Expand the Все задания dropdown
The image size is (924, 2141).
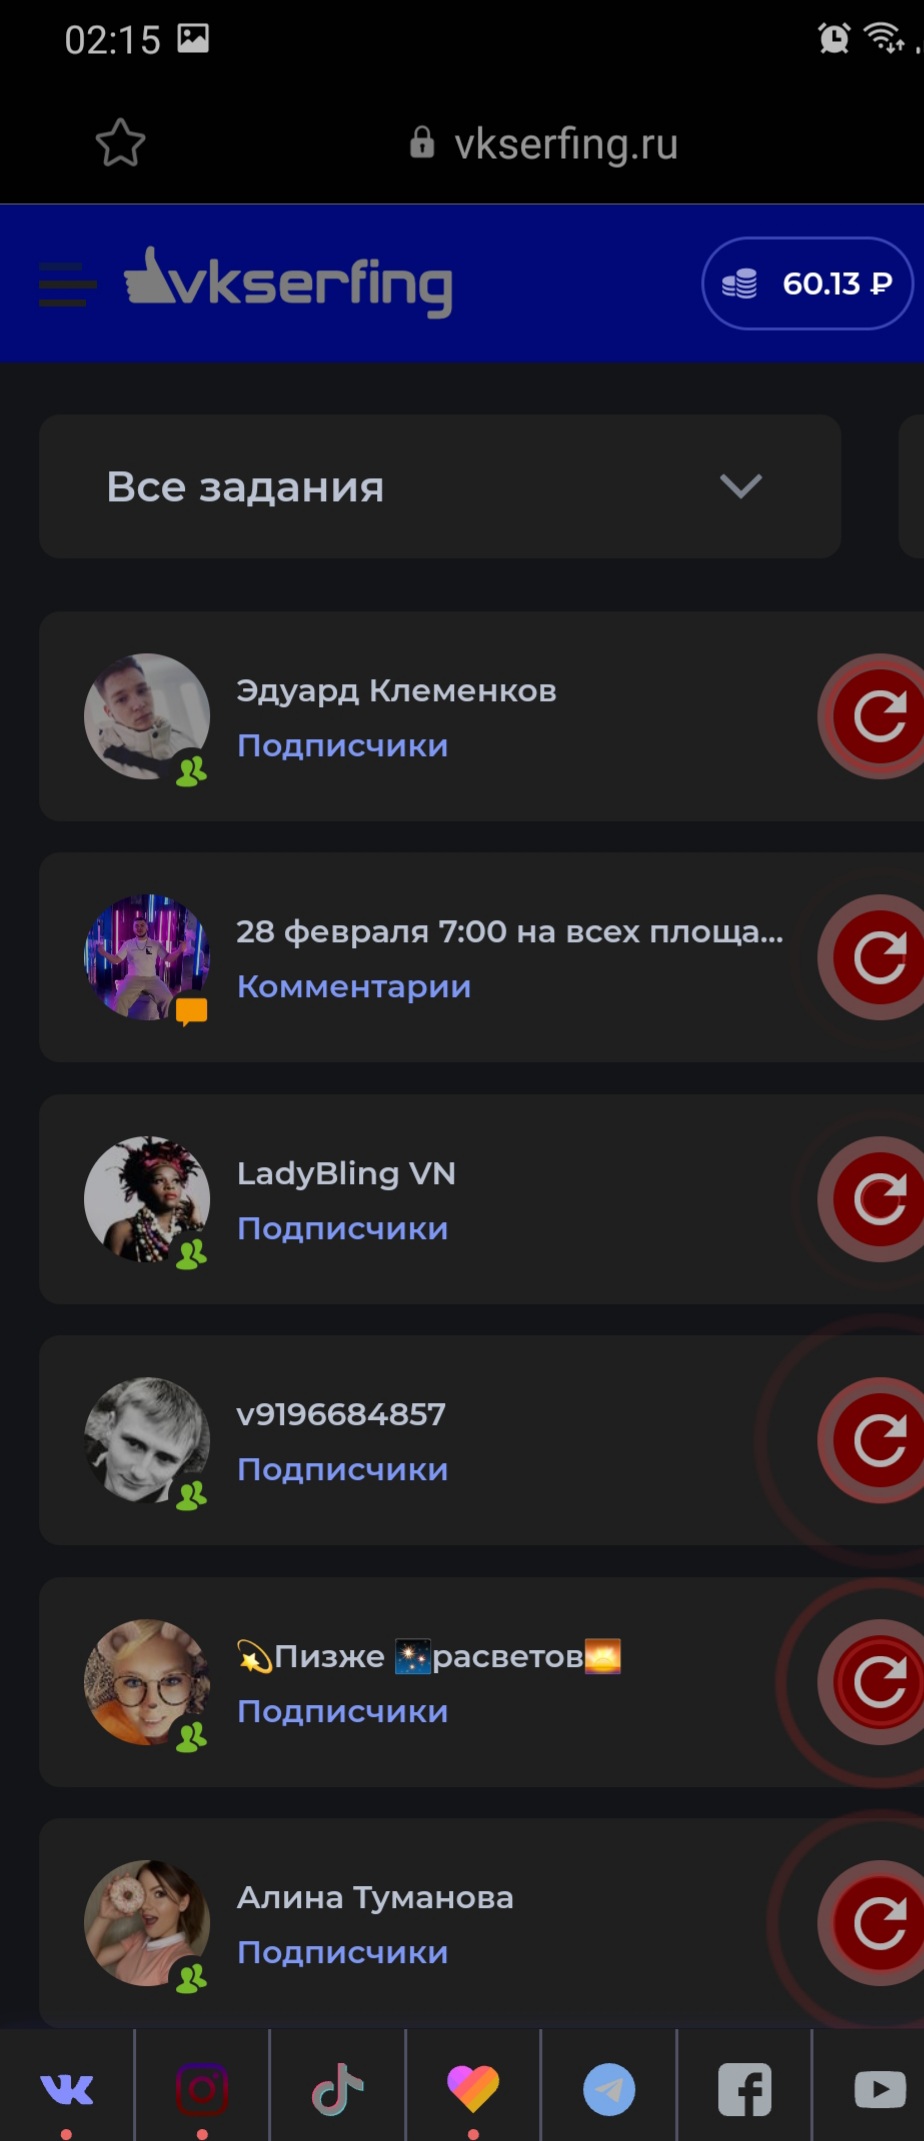pos(440,486)
